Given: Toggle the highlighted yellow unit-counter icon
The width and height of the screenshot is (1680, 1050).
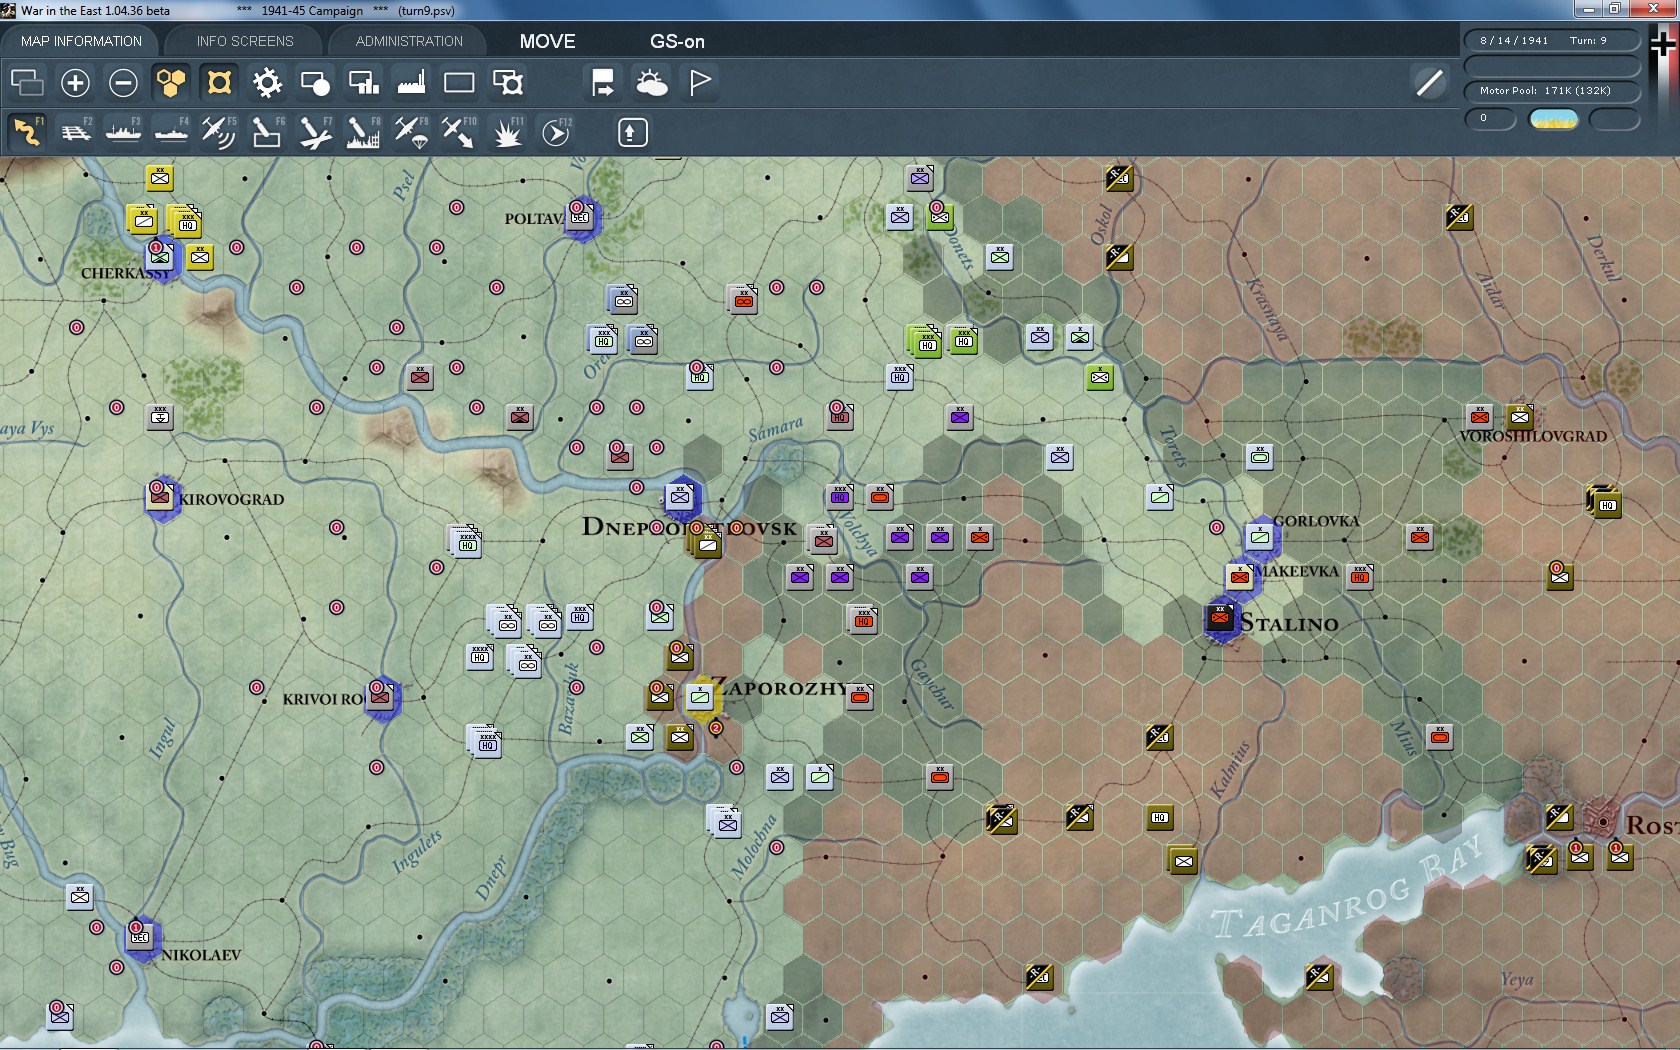Looking at the screenshot, I should tap(219, 82).
